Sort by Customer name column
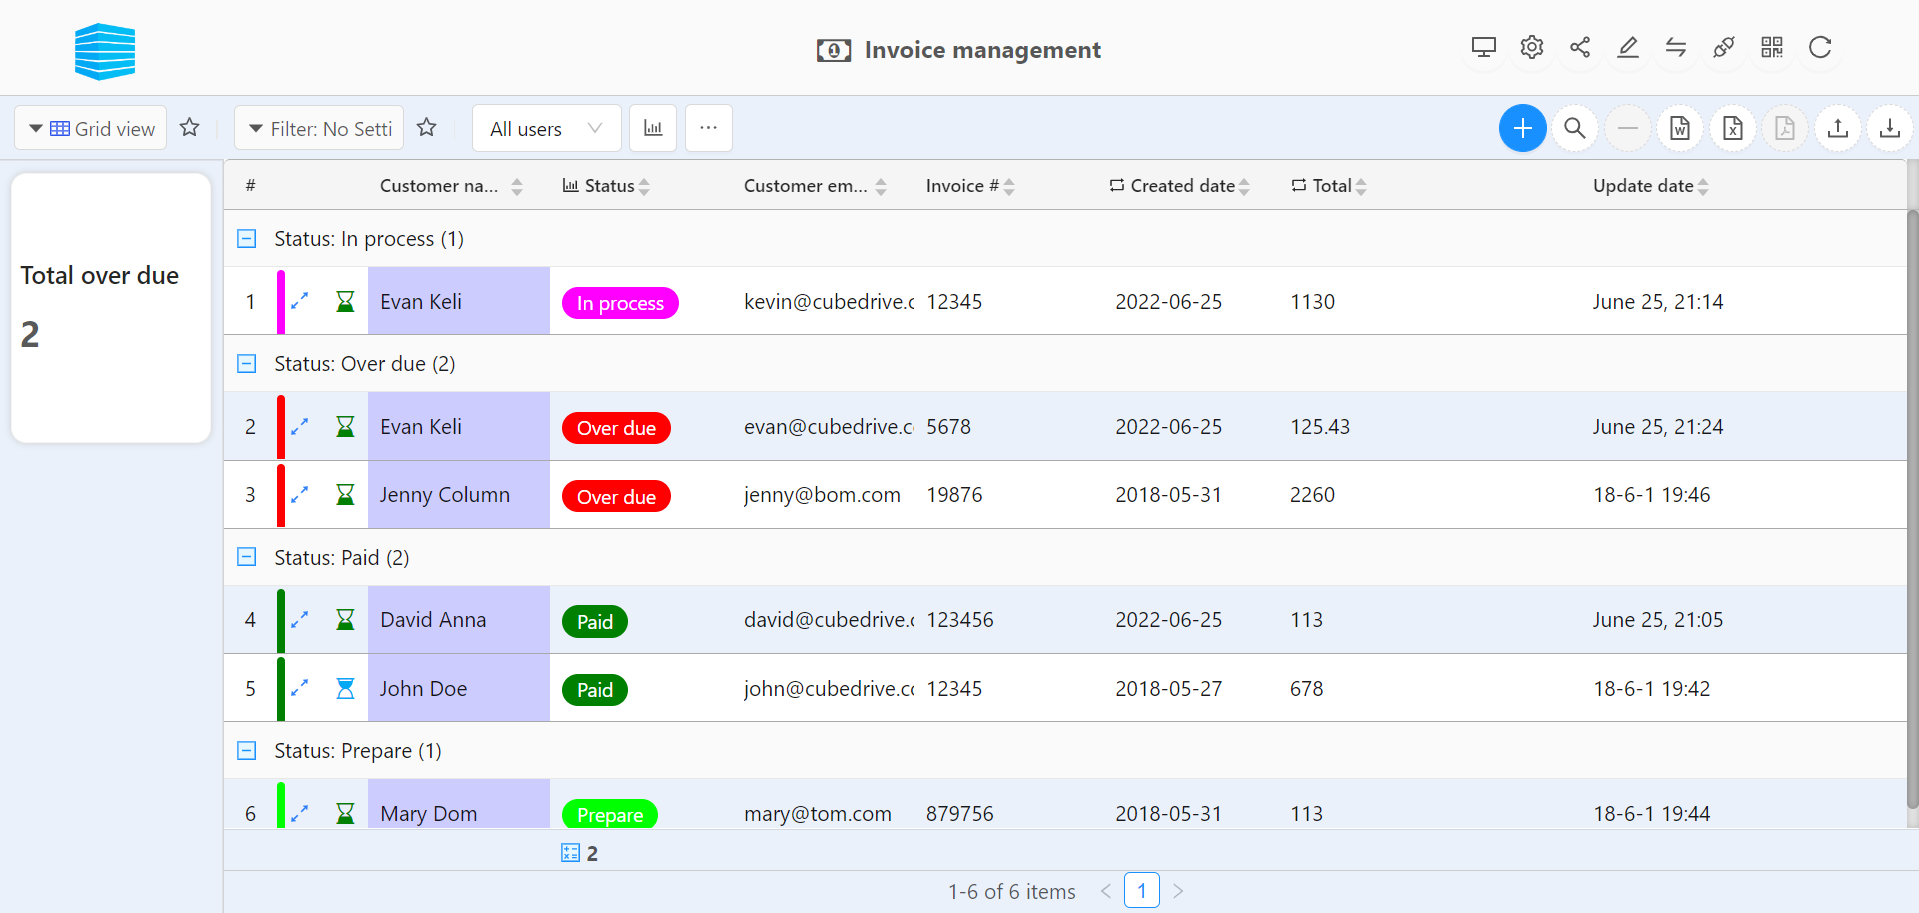The width and height of the screenshot is (1919, 913). click(517, 186)
